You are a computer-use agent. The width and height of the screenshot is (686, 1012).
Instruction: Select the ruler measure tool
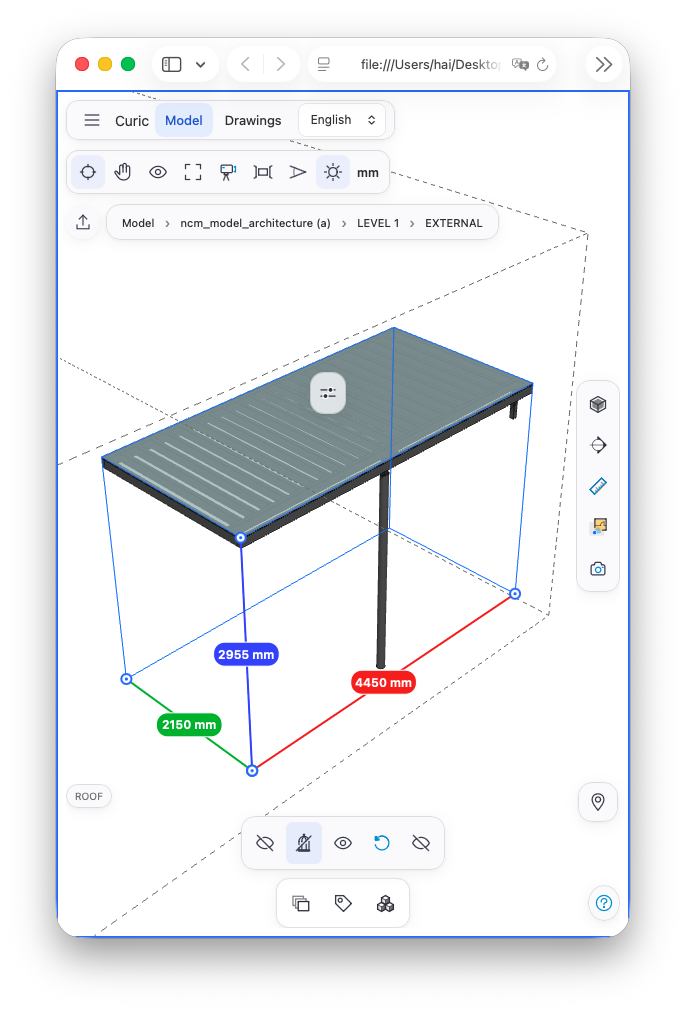coord(598,486)
